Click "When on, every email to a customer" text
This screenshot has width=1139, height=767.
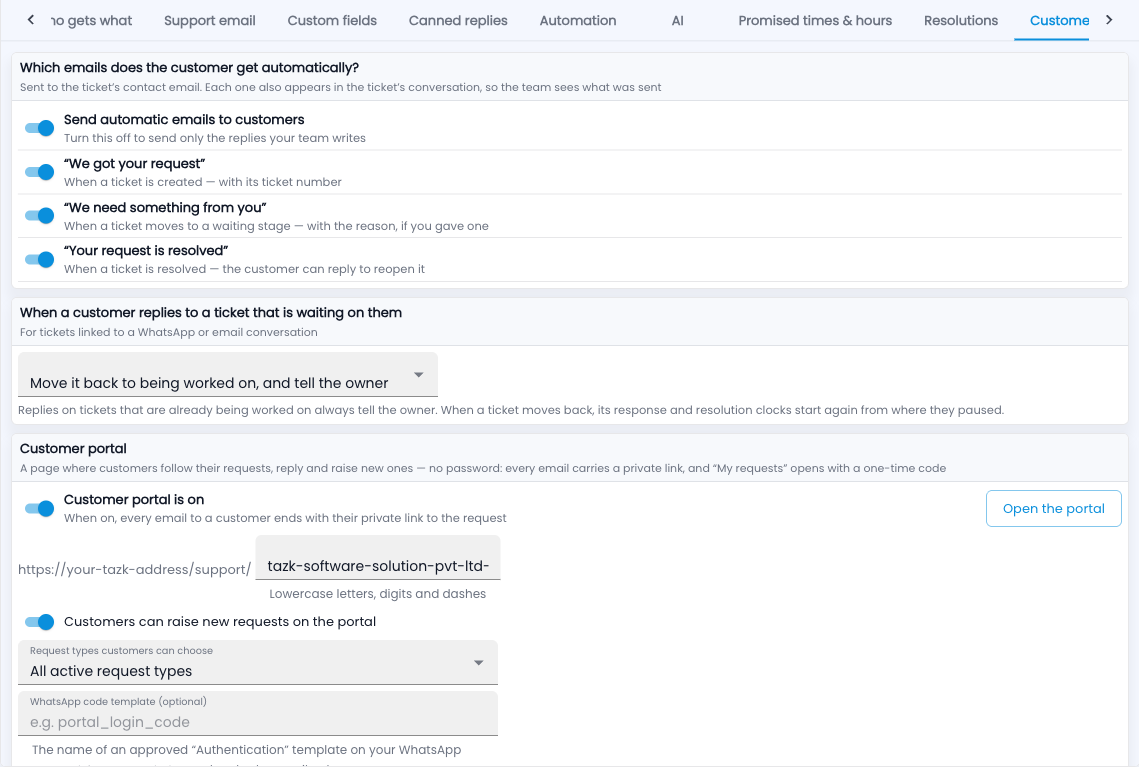pos(285,518)
